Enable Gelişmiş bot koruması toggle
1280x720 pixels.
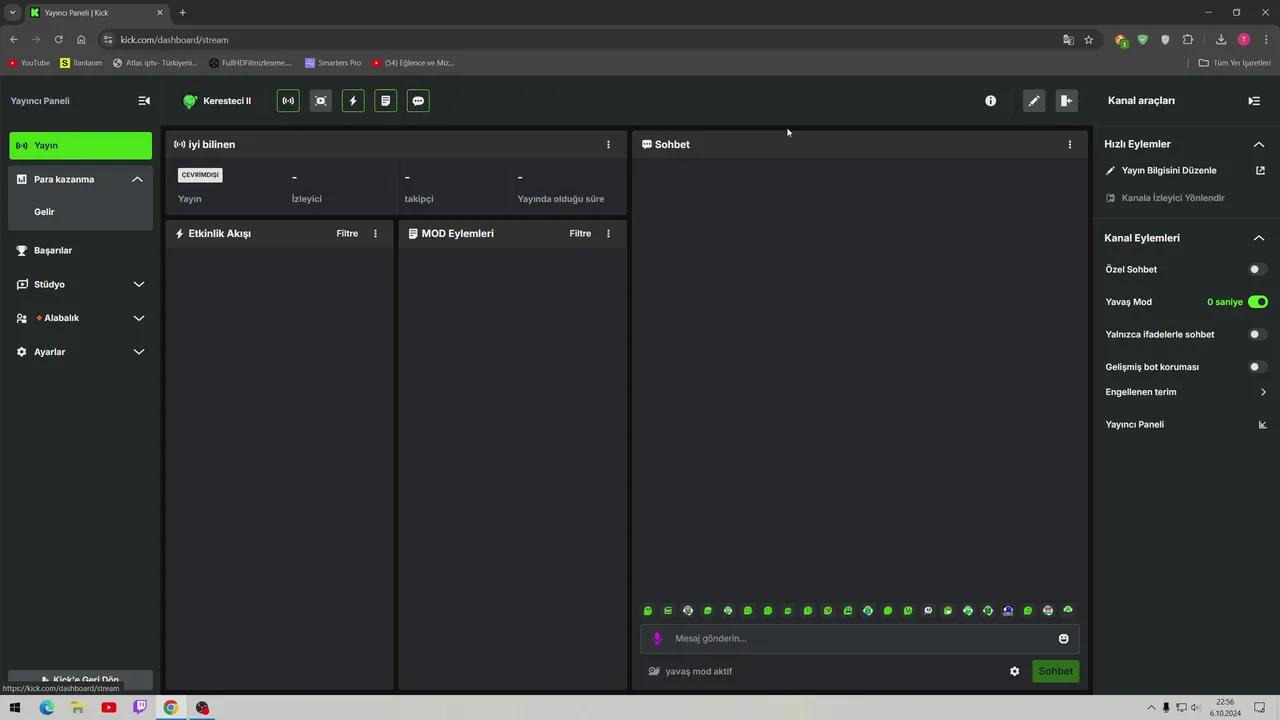1257,367
